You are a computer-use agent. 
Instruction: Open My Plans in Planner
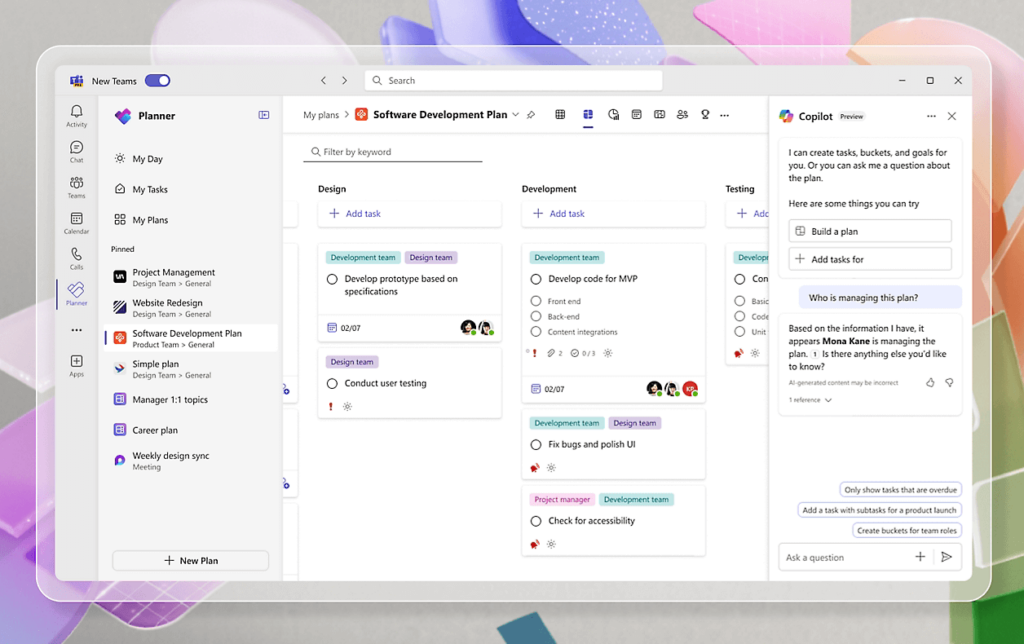point(191,220)
